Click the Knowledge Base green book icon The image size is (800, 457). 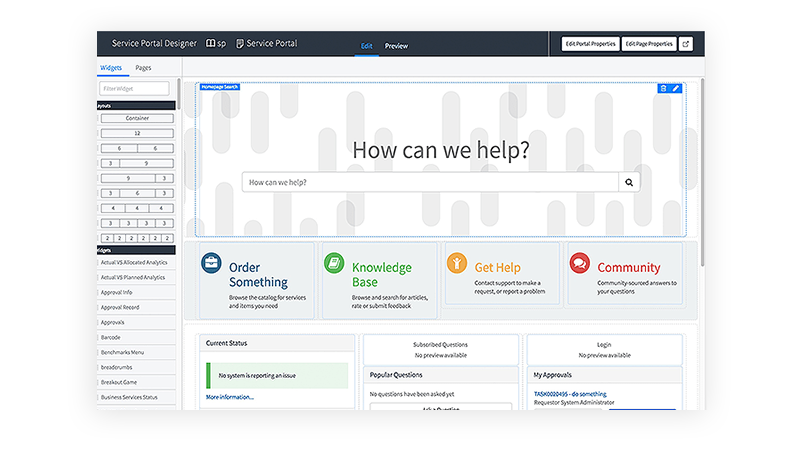tap(334, 263)
